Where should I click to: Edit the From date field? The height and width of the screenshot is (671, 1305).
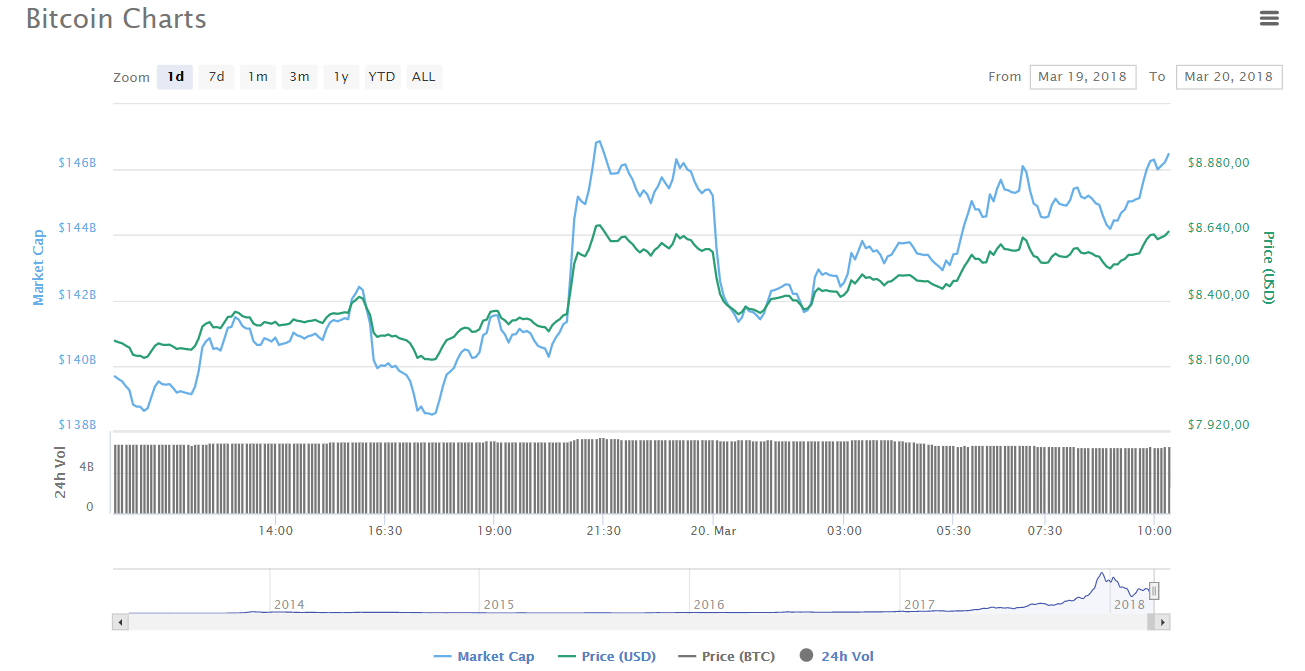(x=1083, y=77)
